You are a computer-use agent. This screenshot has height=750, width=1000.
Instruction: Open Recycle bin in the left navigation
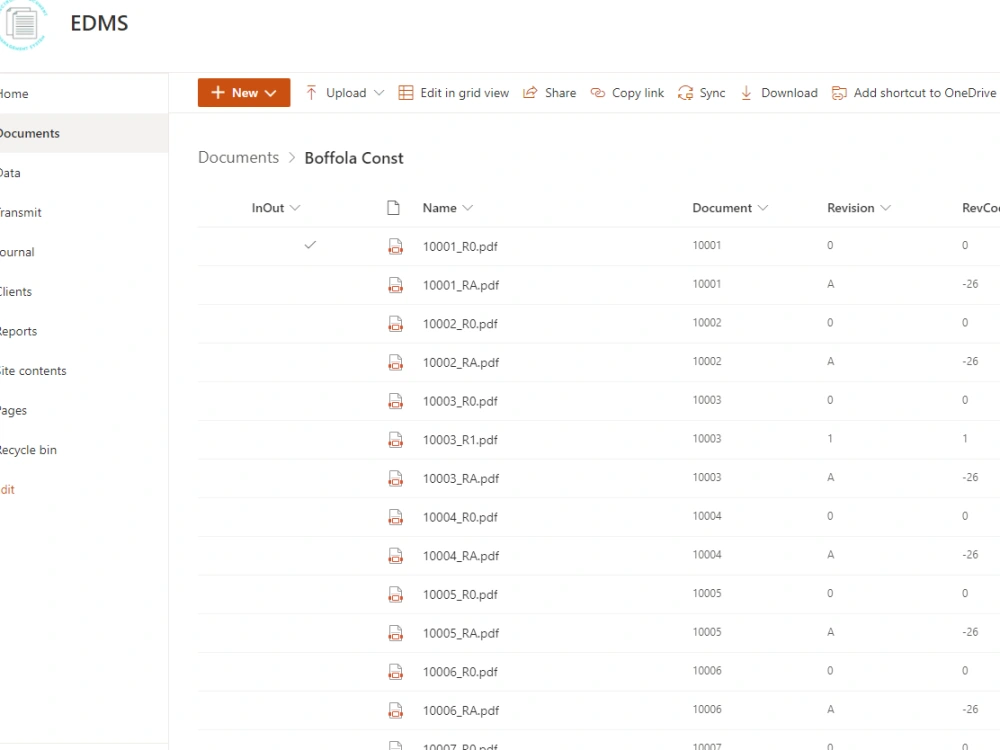click(28, 450)
